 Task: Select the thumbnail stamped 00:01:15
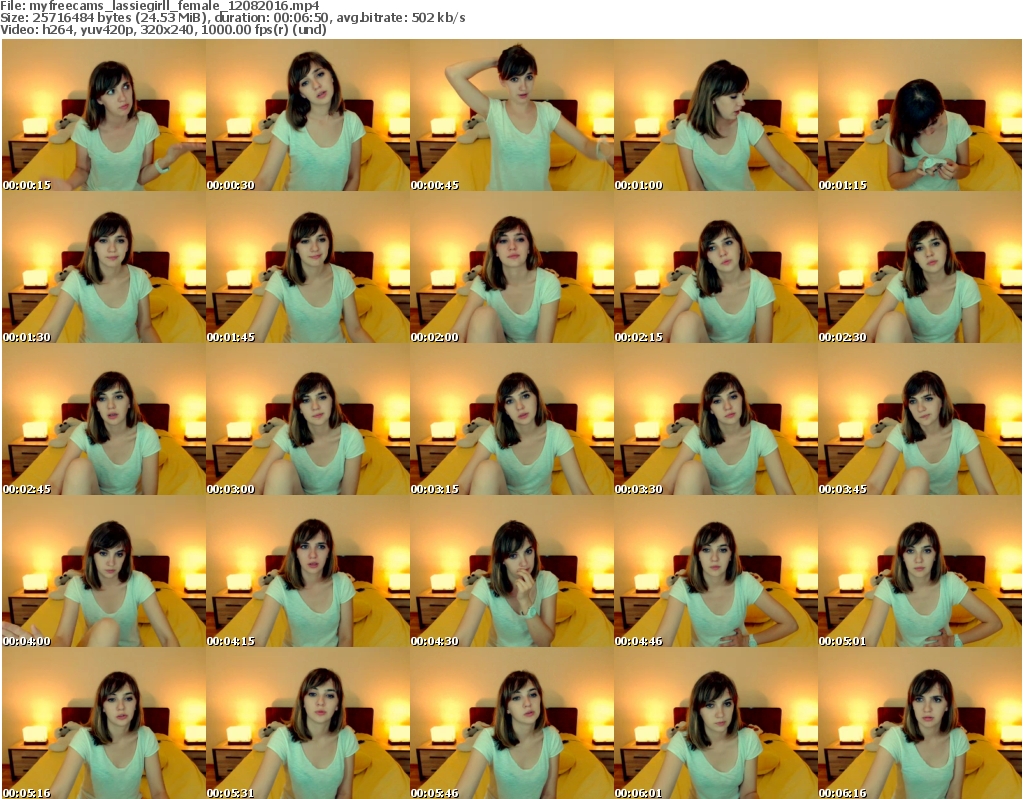tap(920, 115)
